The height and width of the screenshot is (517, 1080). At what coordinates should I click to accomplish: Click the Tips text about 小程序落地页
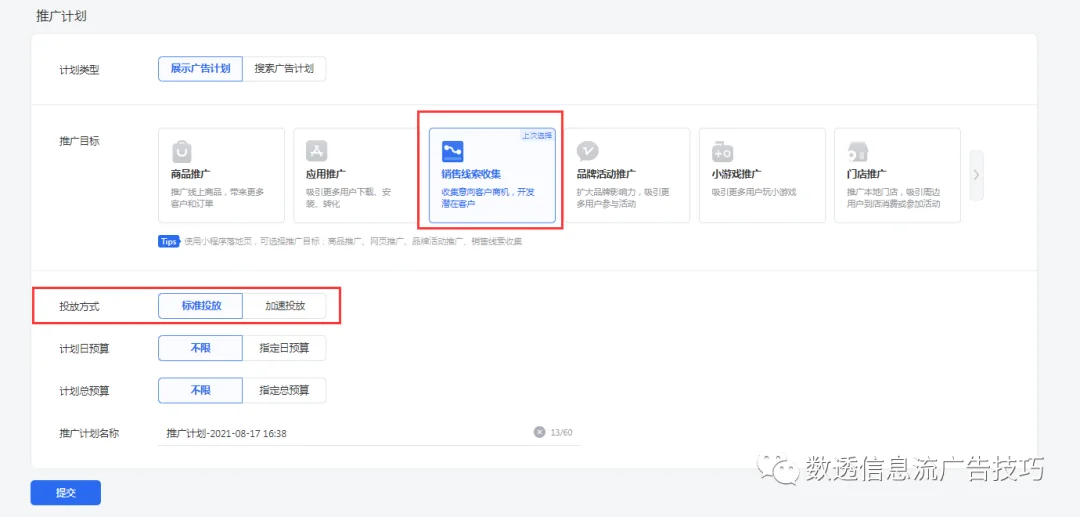coord(353,242)
